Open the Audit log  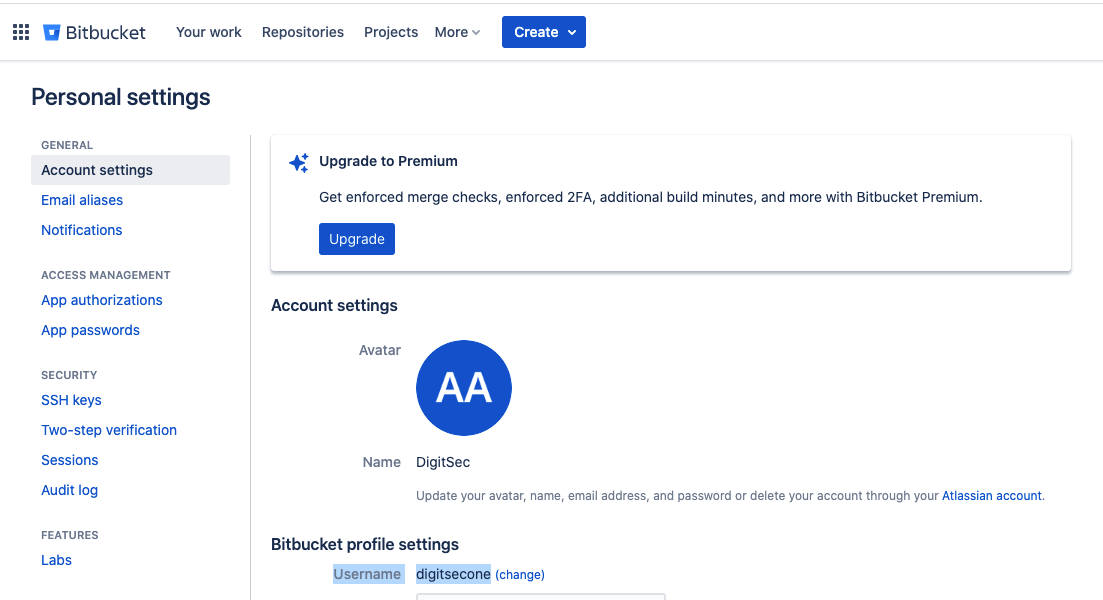[69, 490]
